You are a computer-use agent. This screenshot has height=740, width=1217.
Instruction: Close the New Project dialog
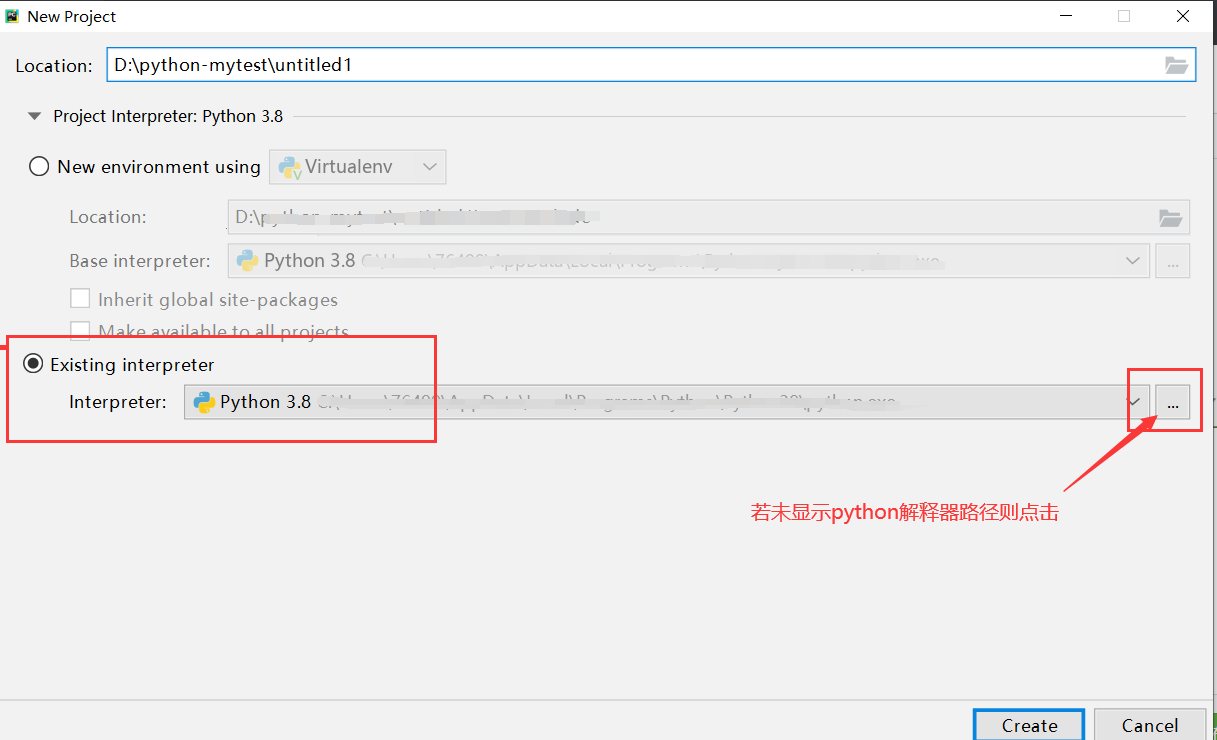pos(1183,16)
